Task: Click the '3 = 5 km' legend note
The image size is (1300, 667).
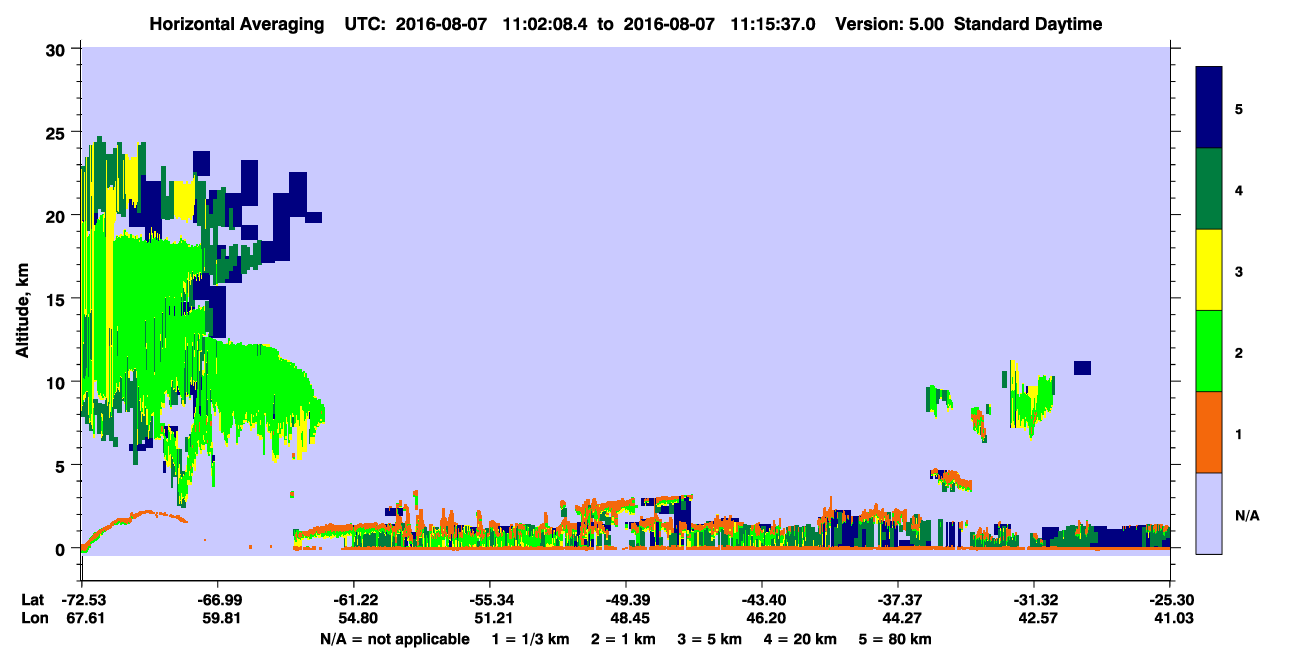Action: 711,639
